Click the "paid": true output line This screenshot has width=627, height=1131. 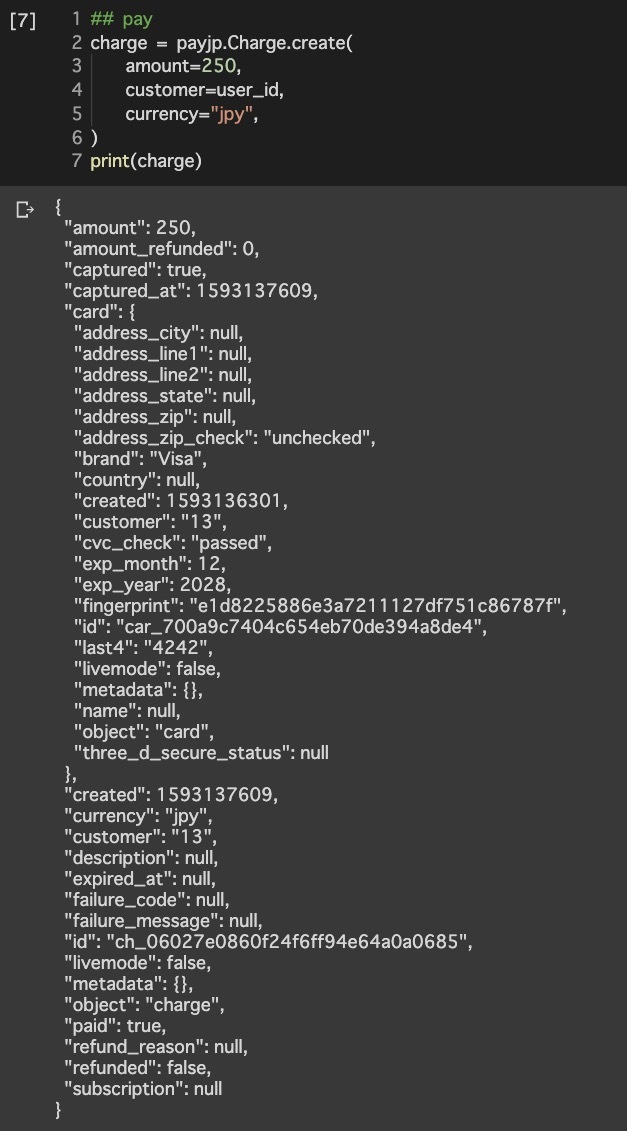tap(115, 1026)
